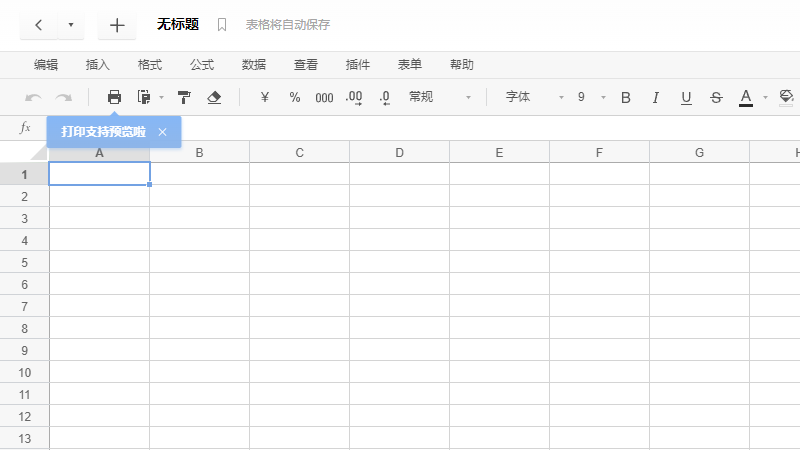This screenshot has height=450, width=800.
Task: Toggle underline formatting
Action: click(x=686, y=97)
